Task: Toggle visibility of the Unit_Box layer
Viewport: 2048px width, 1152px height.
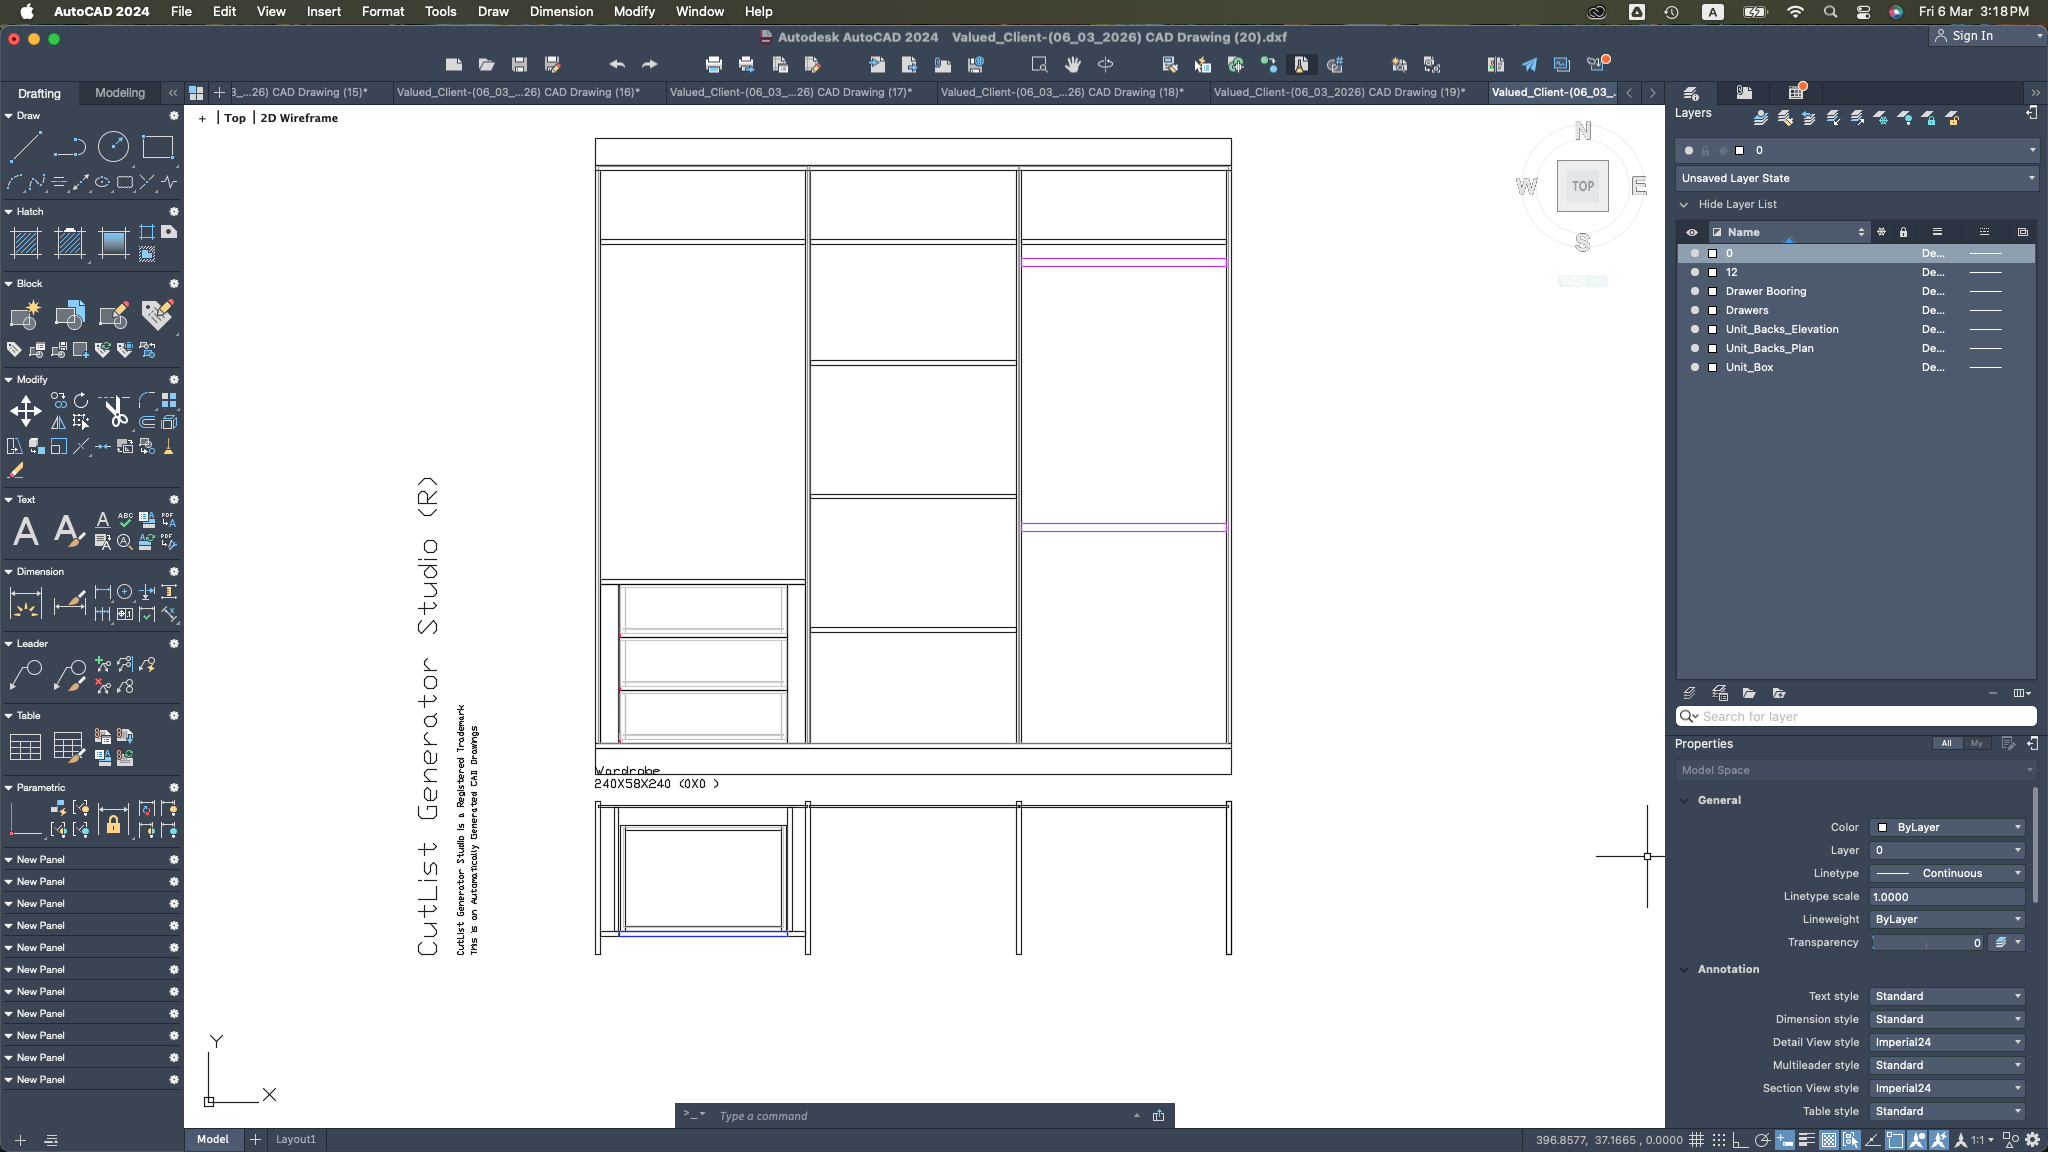Action: click(x=1696, y=367)
